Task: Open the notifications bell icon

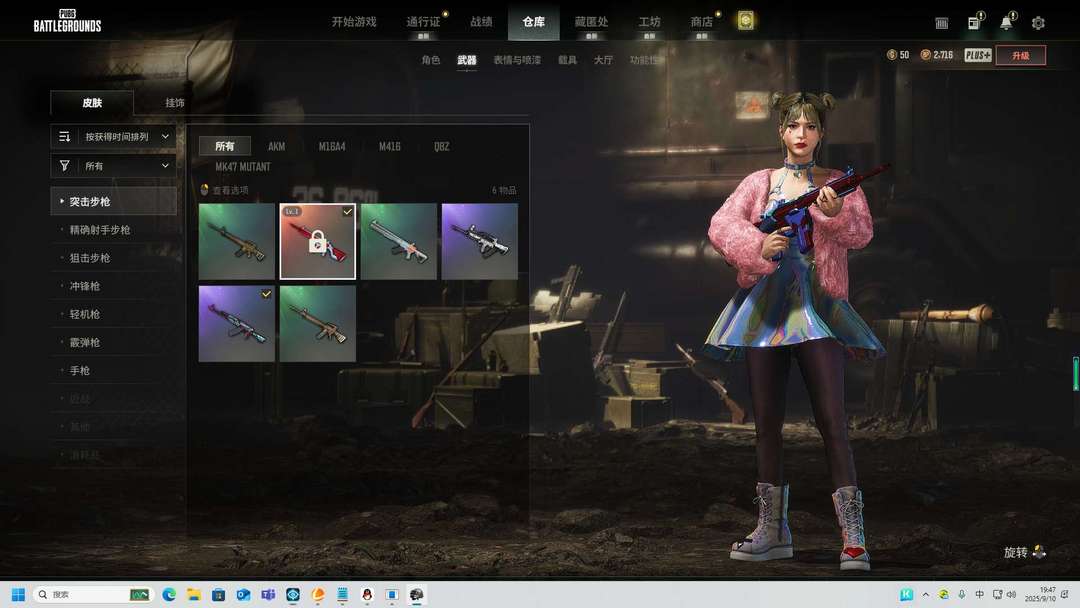Action: (1006, 22)
